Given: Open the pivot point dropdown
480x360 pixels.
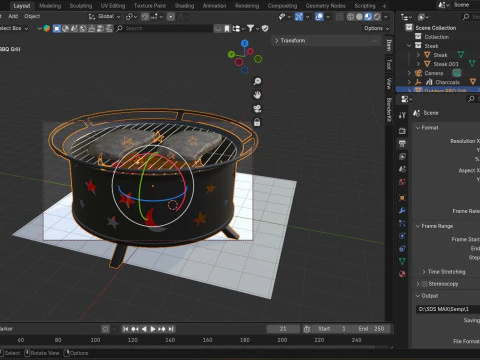Looking at the screenshot, I should [x=131, y=16].
